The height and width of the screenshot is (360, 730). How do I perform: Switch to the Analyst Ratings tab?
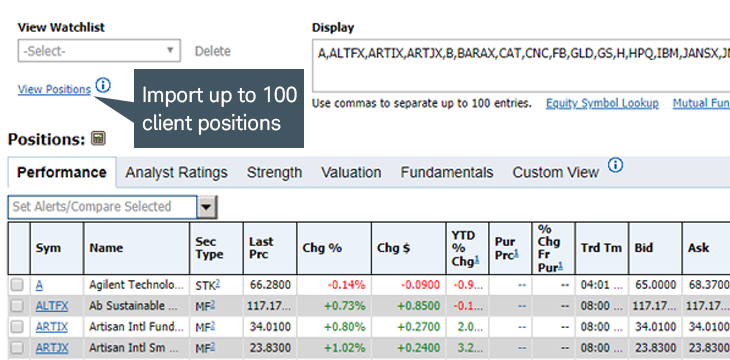tap(176, 172)
